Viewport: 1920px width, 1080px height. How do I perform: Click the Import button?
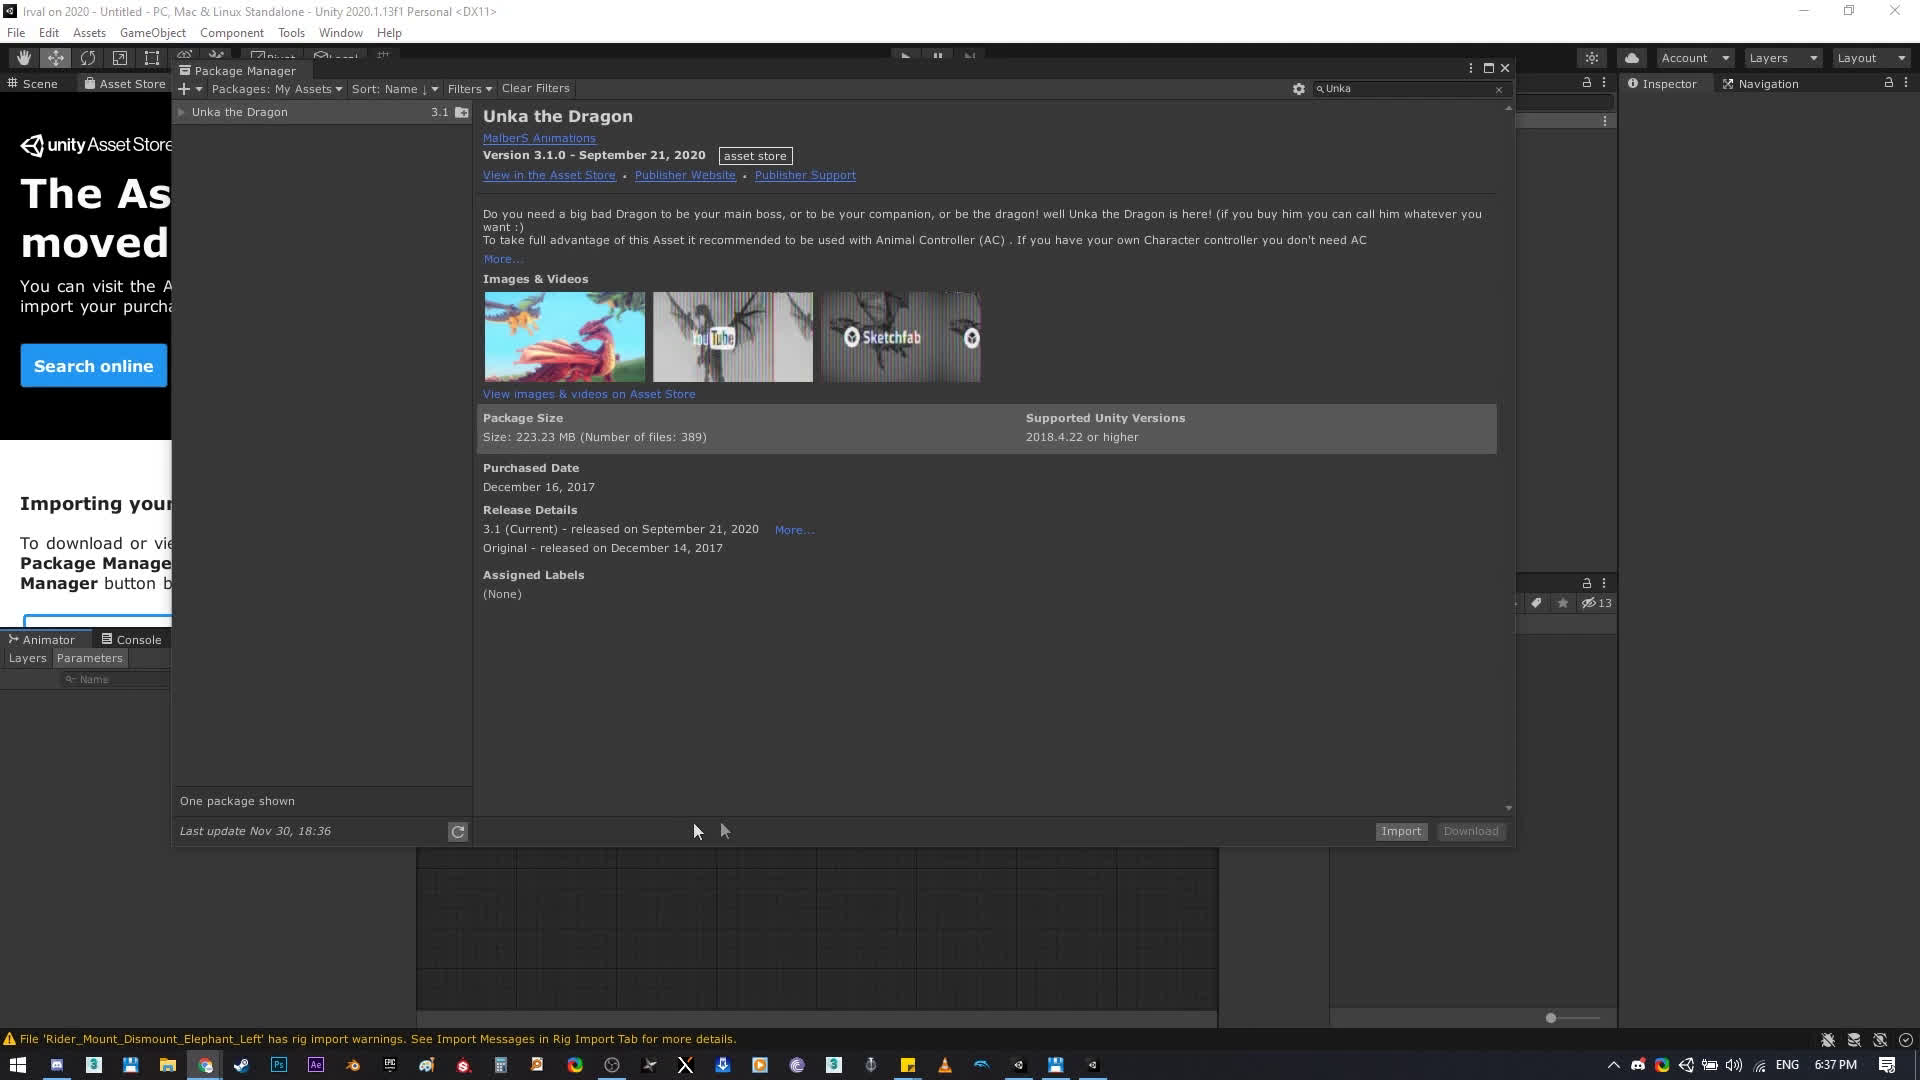tap(1400, 832)
